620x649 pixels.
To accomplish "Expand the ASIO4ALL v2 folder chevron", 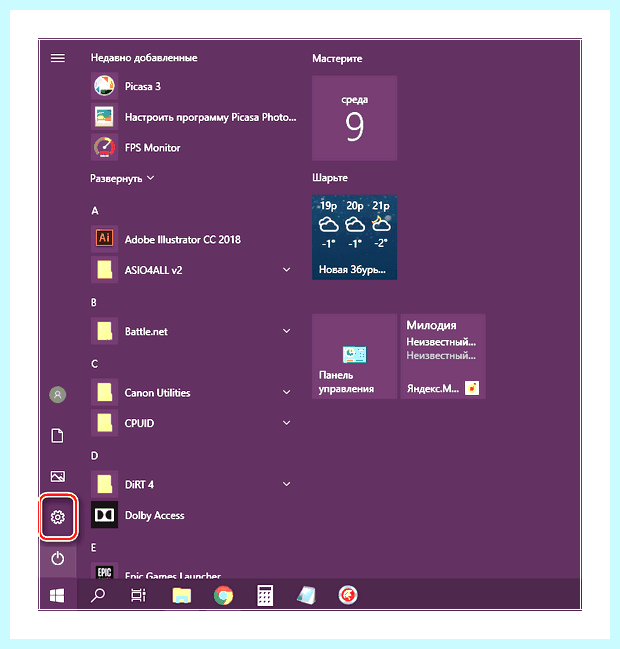I will [286, 270].
